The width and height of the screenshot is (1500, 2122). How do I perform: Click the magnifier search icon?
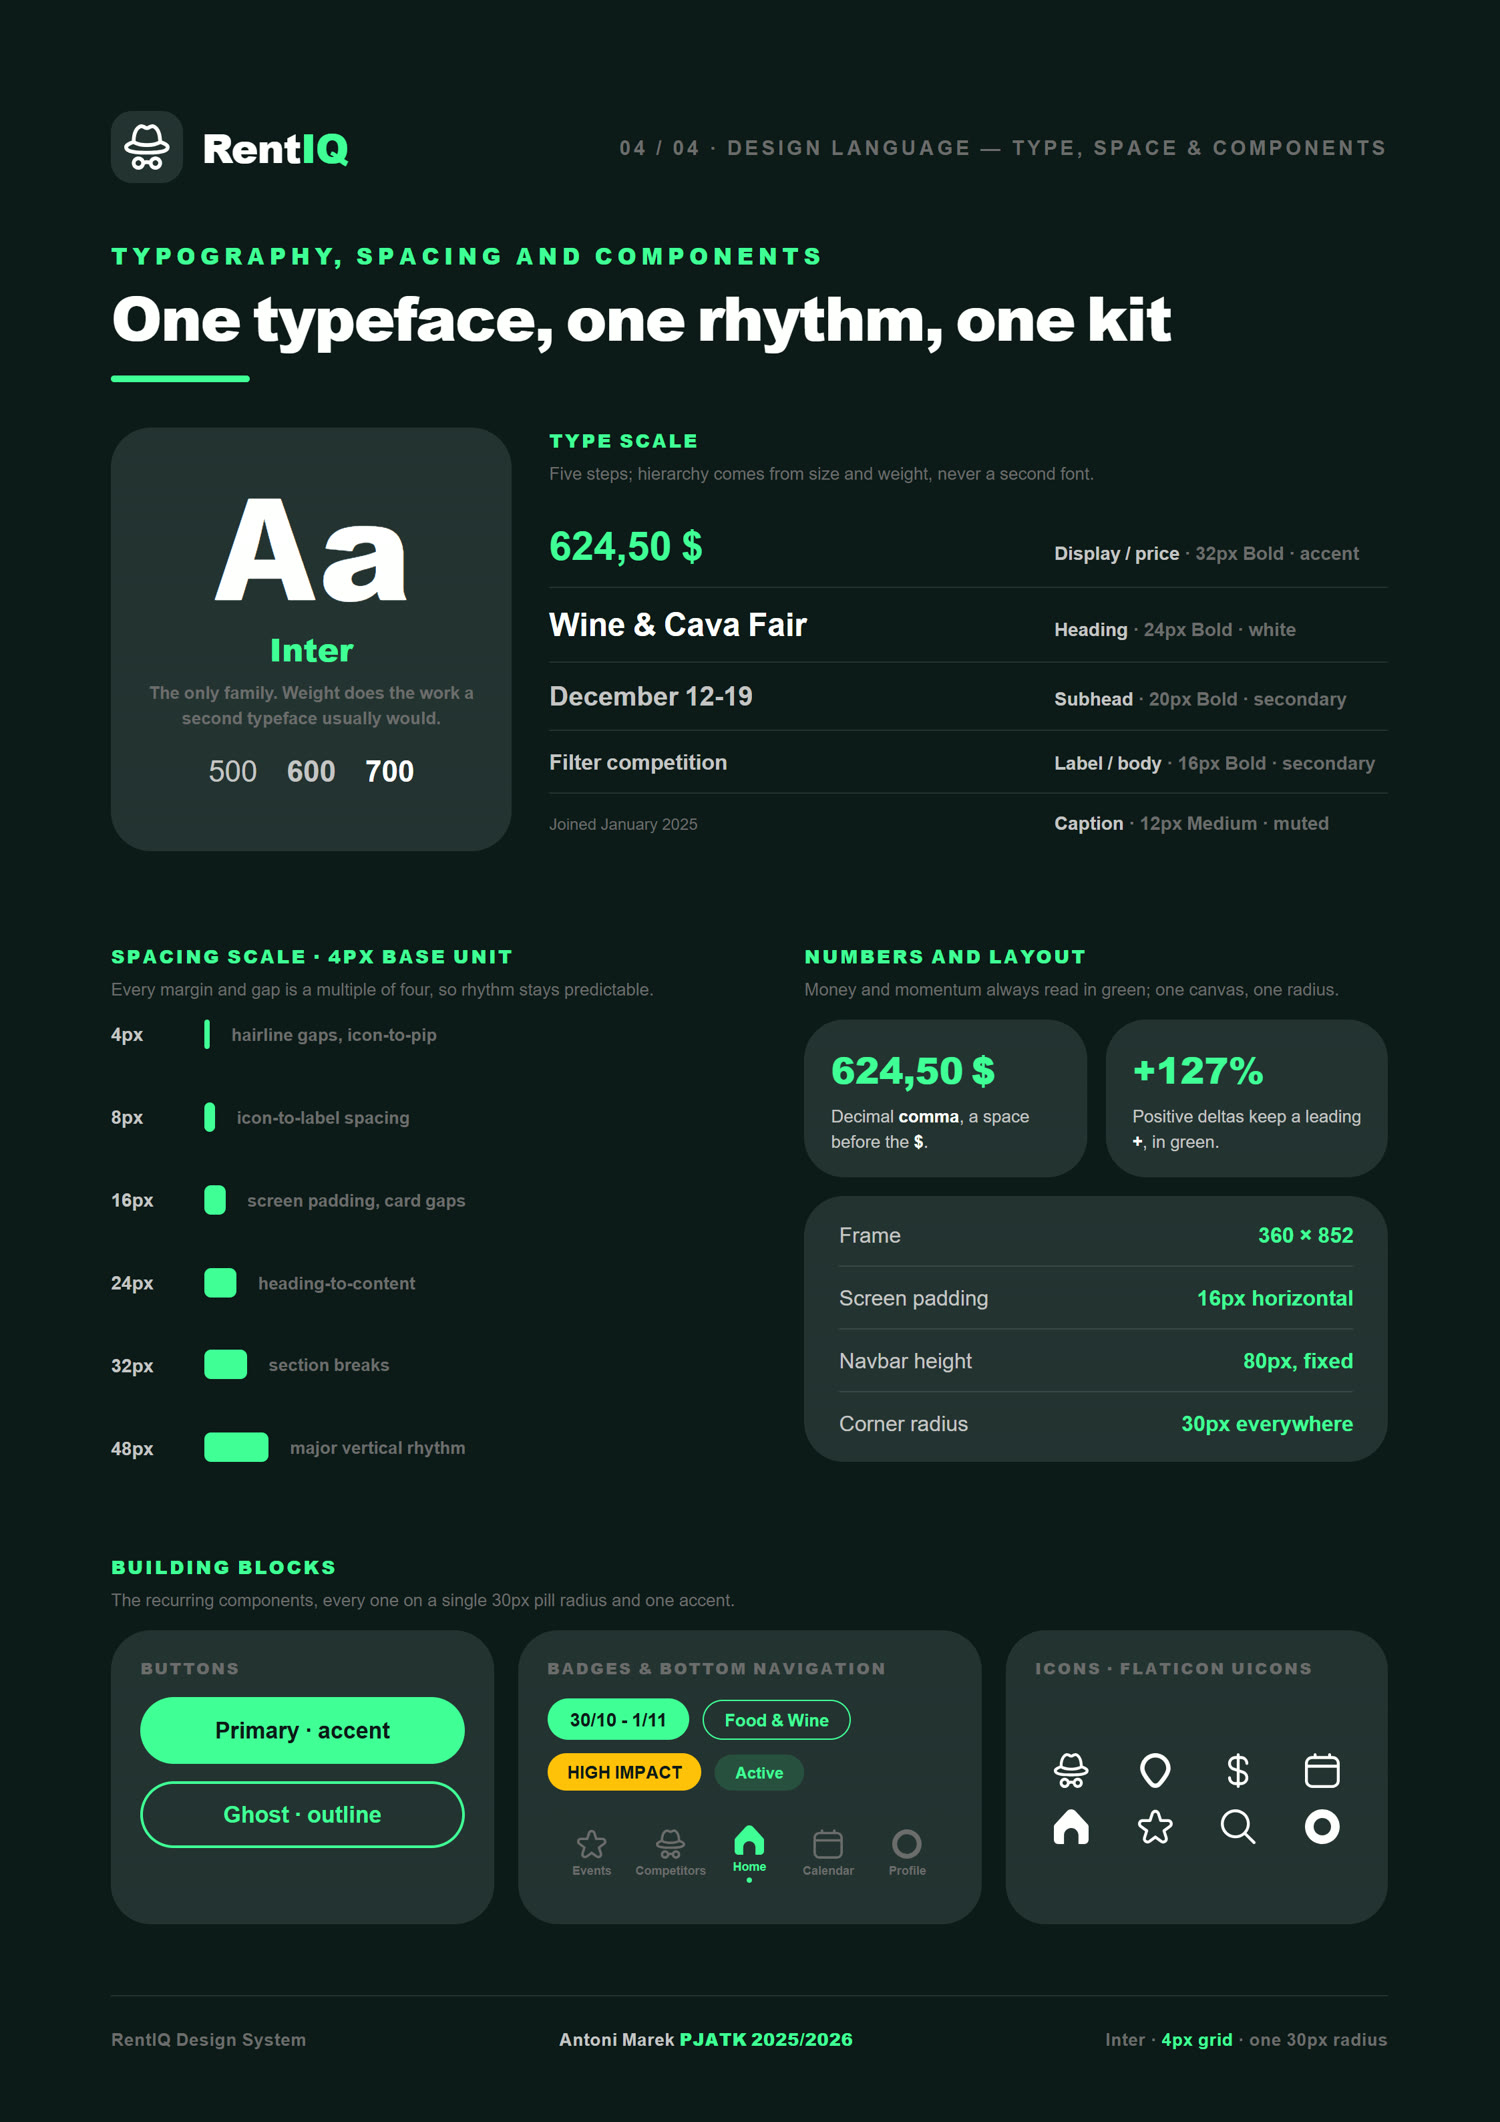(x=1238, y=1827)
